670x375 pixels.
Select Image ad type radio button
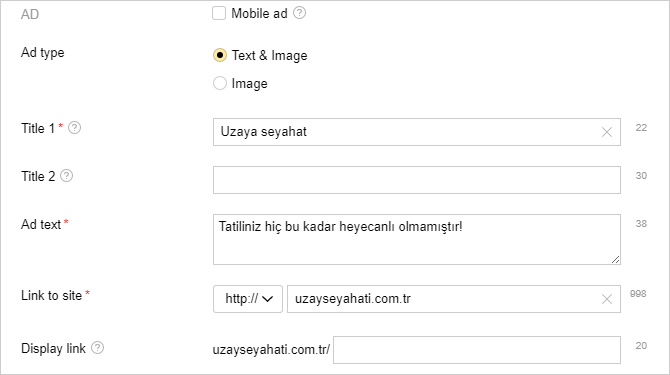[220, 83]
